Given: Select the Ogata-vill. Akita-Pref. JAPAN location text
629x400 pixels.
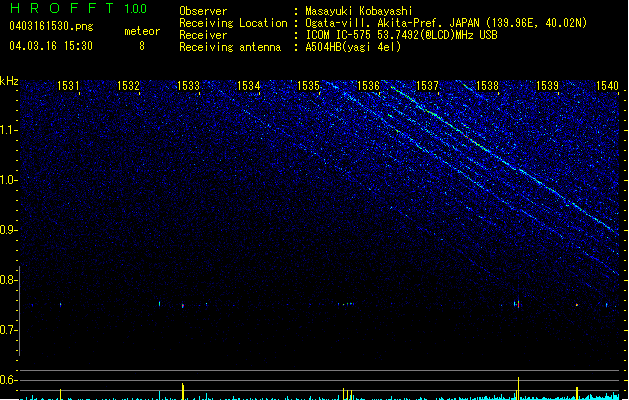Looking at the screenshot, I should (x=446, y=23).
